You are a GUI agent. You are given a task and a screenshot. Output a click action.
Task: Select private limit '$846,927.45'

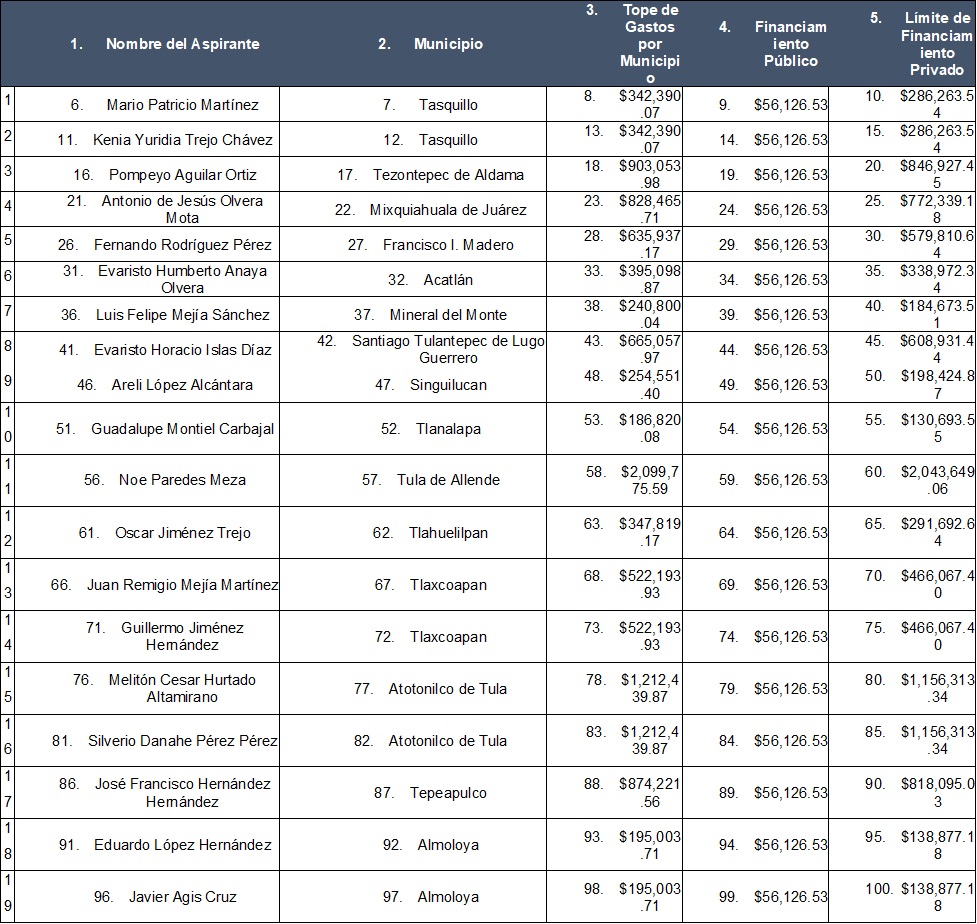pos(937,174)
